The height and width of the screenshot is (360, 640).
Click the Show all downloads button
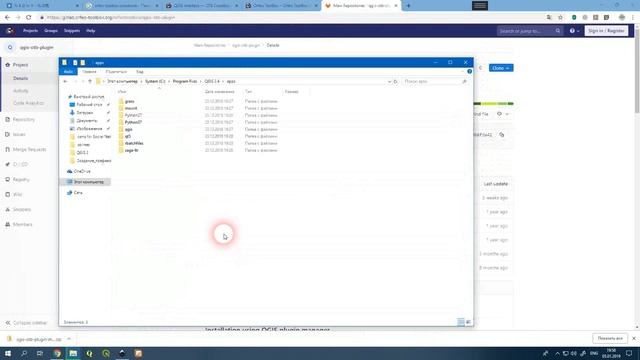click(610, 338)
